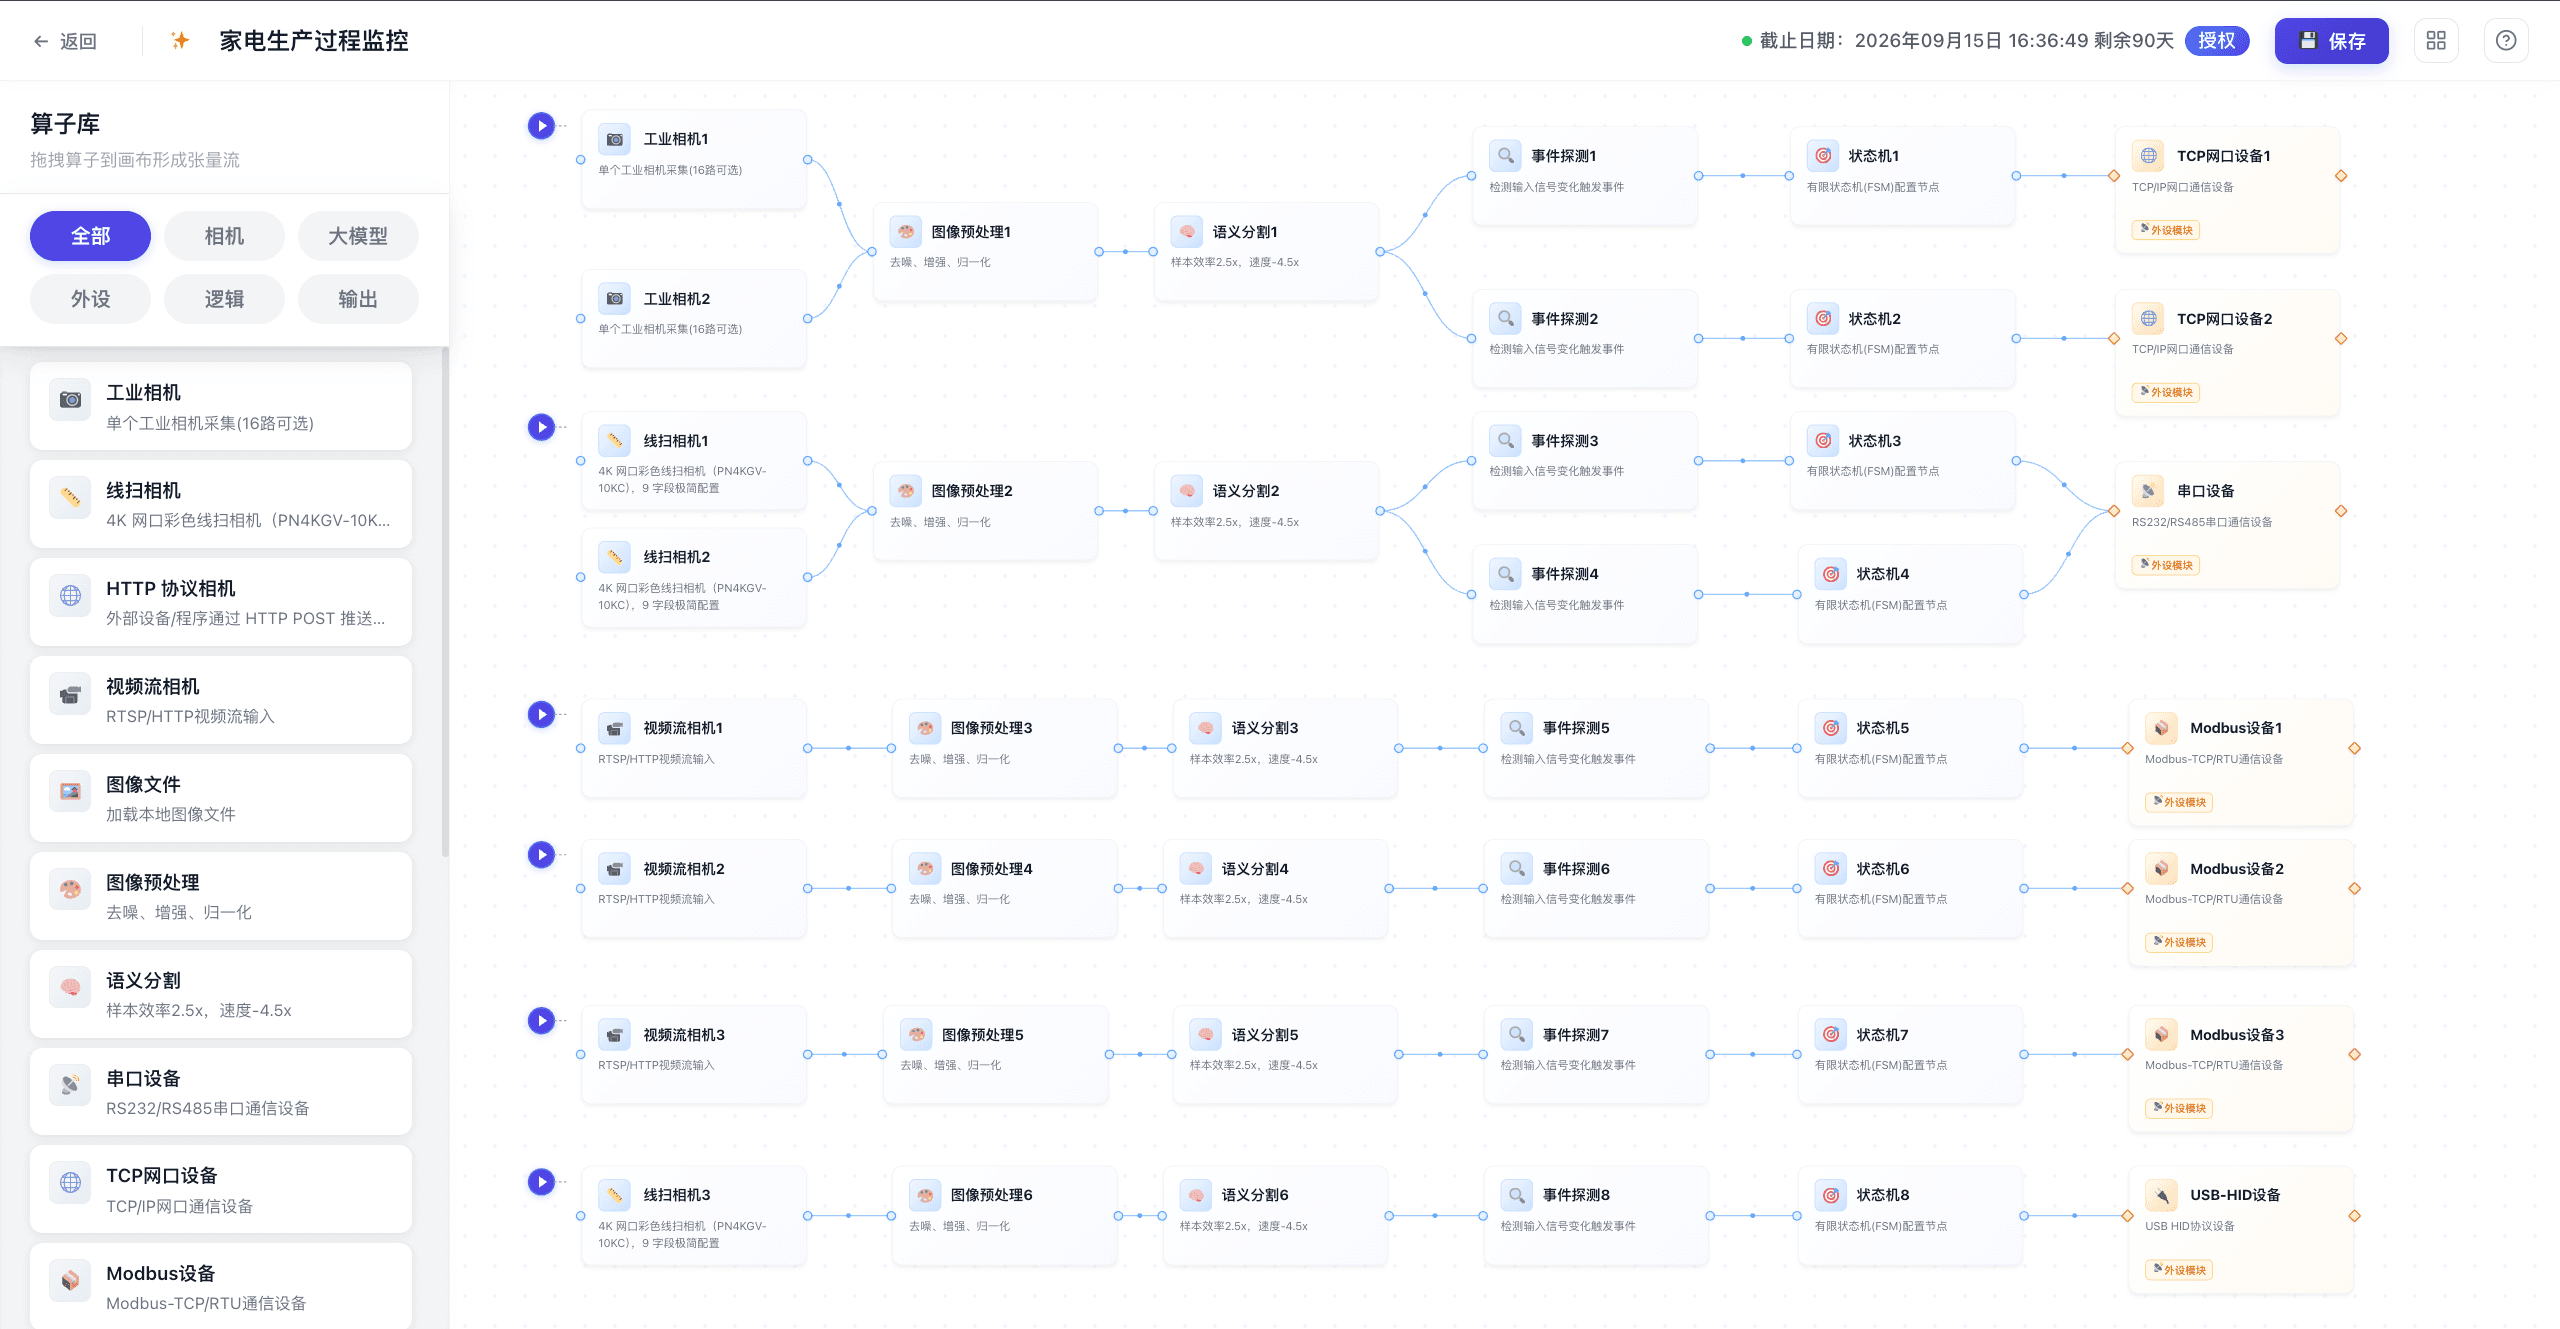
Task: Click the TCP网口设备1 globe icon
Action: point(2148,156)
